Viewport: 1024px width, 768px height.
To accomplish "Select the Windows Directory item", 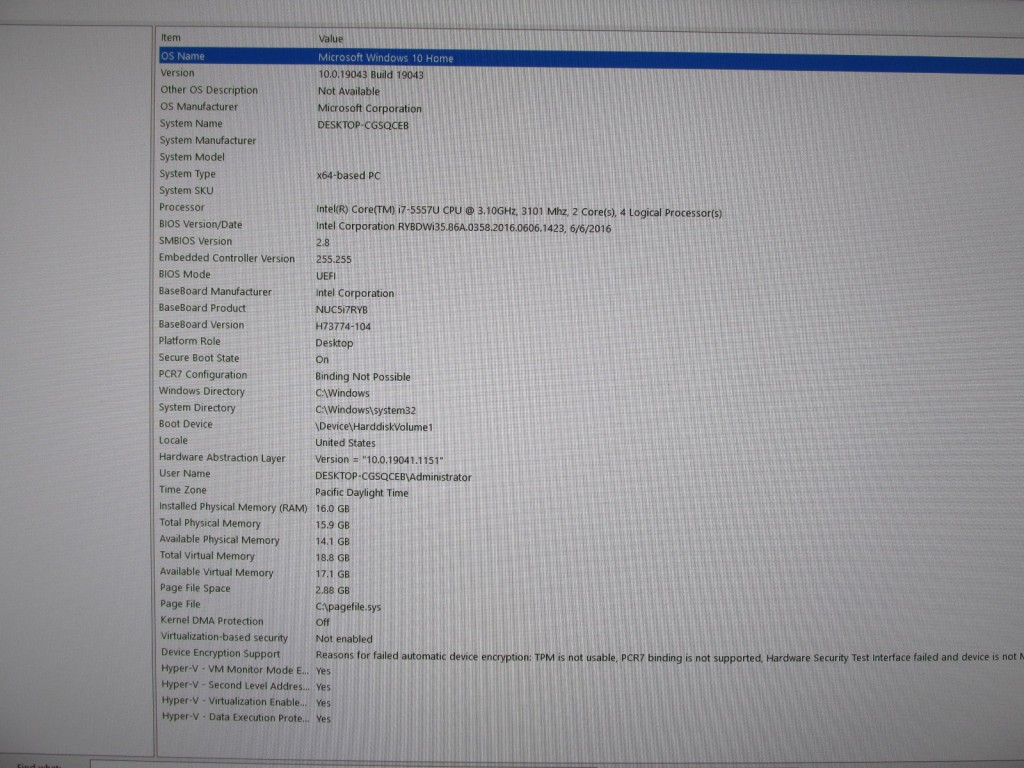I will pos(202,391).
